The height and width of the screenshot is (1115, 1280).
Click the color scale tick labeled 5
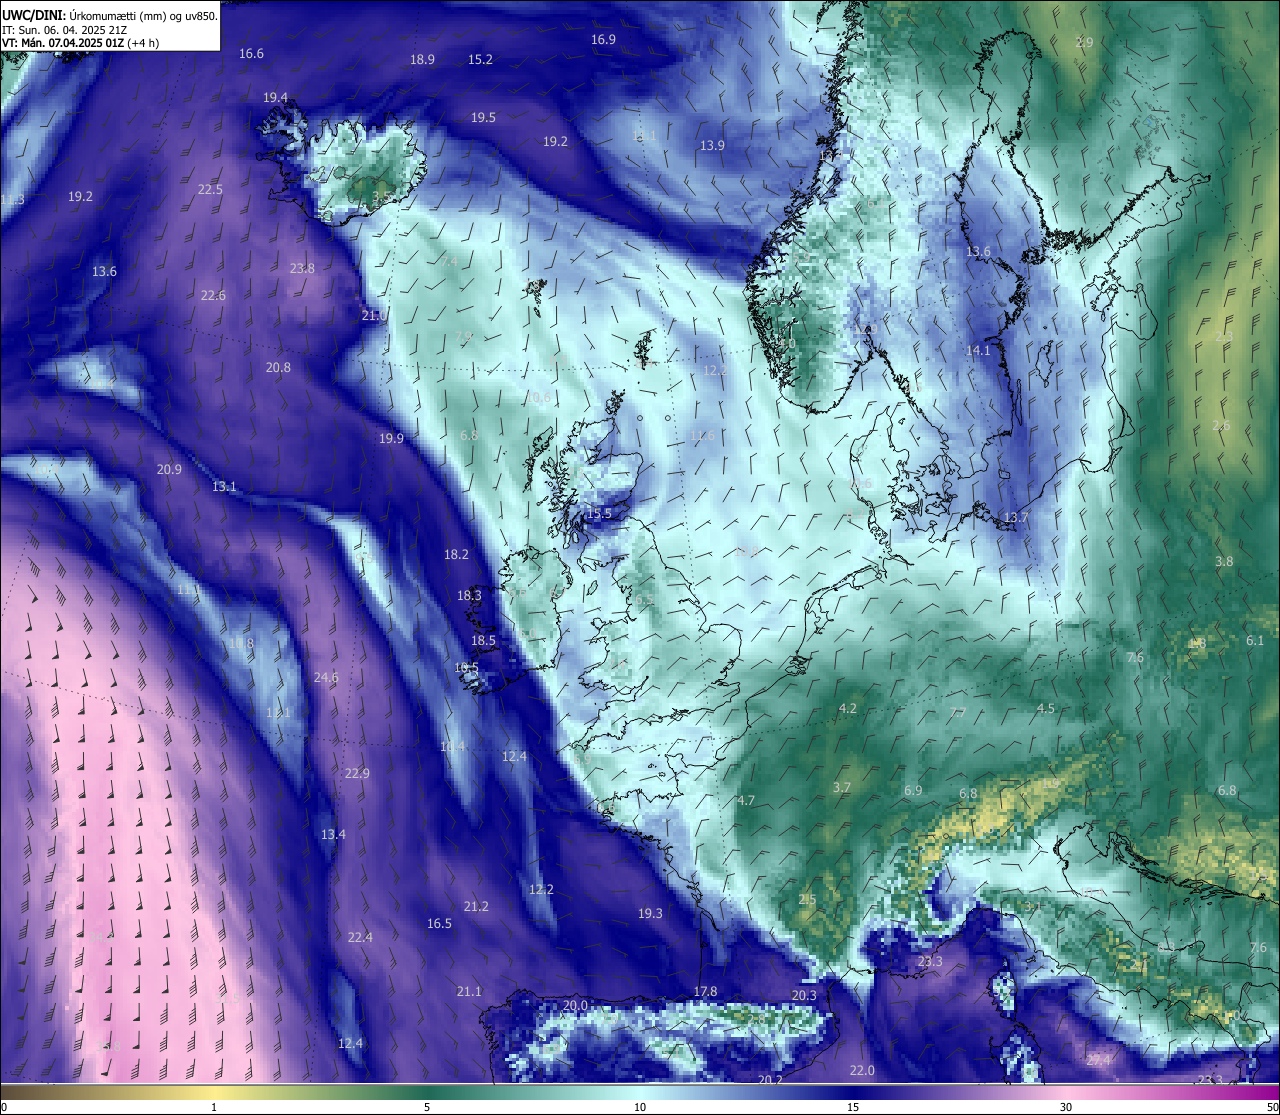point(427,1107)
